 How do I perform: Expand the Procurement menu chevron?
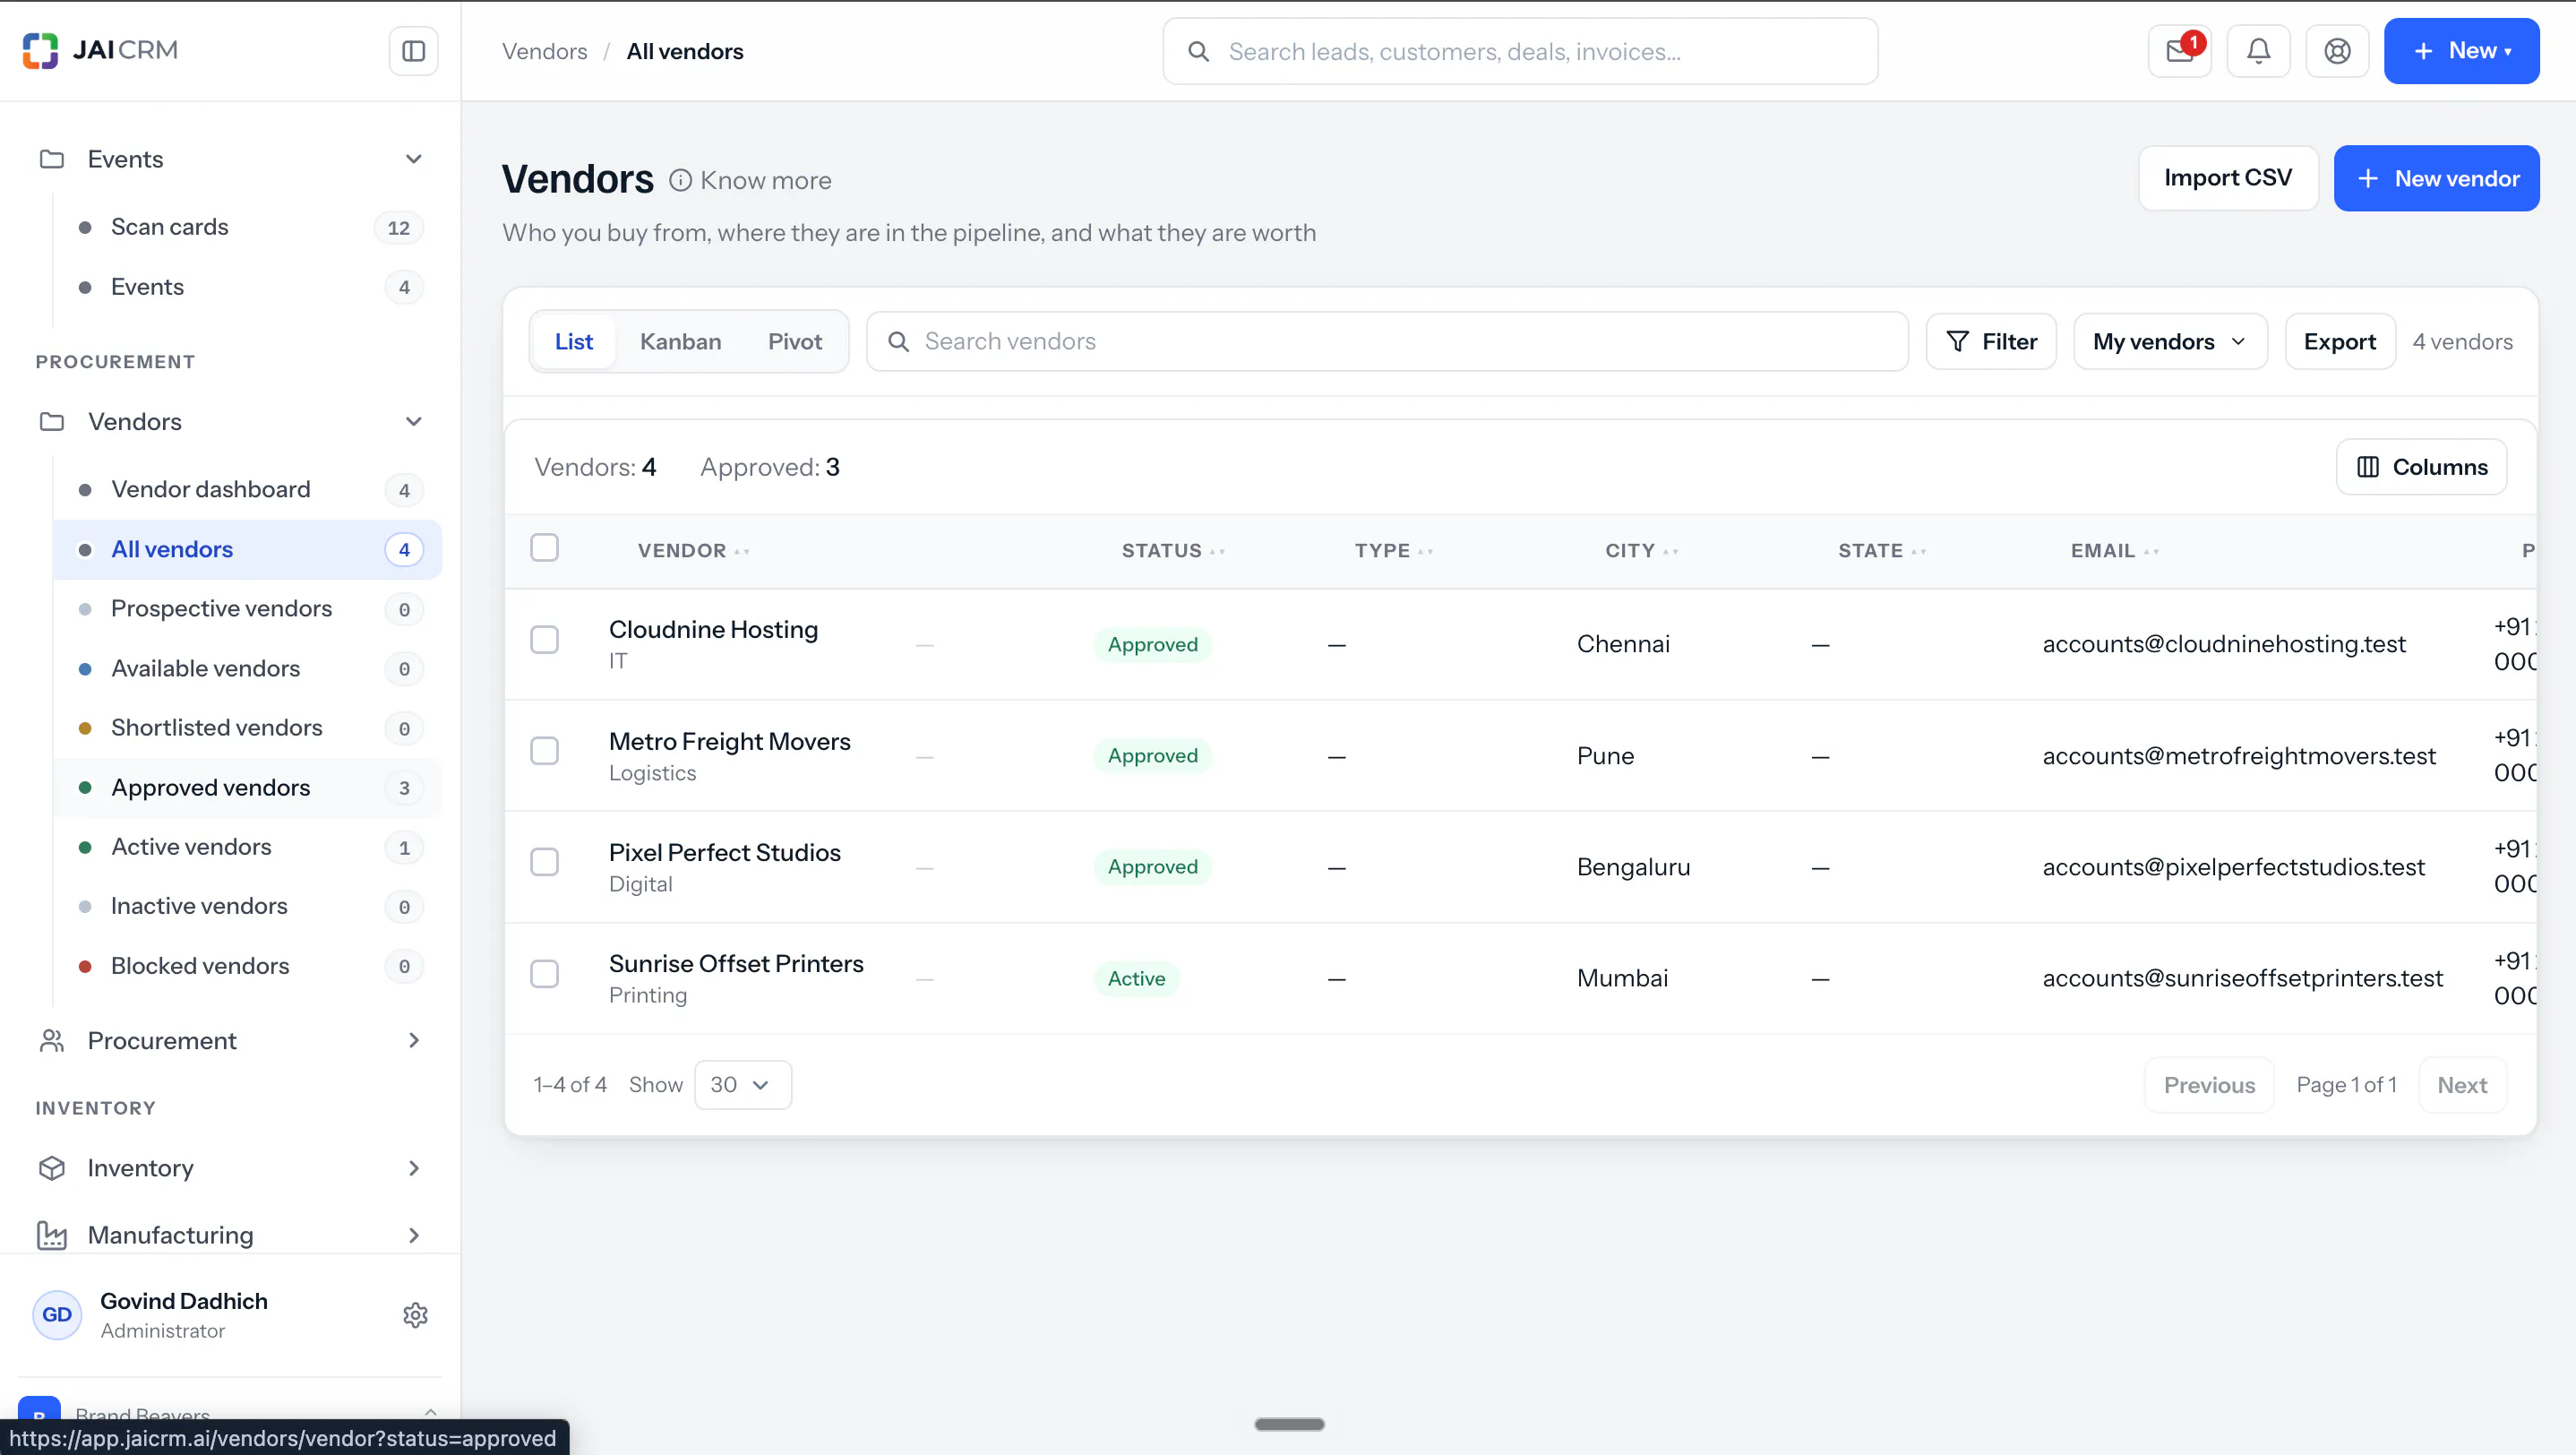point(413,1041)
